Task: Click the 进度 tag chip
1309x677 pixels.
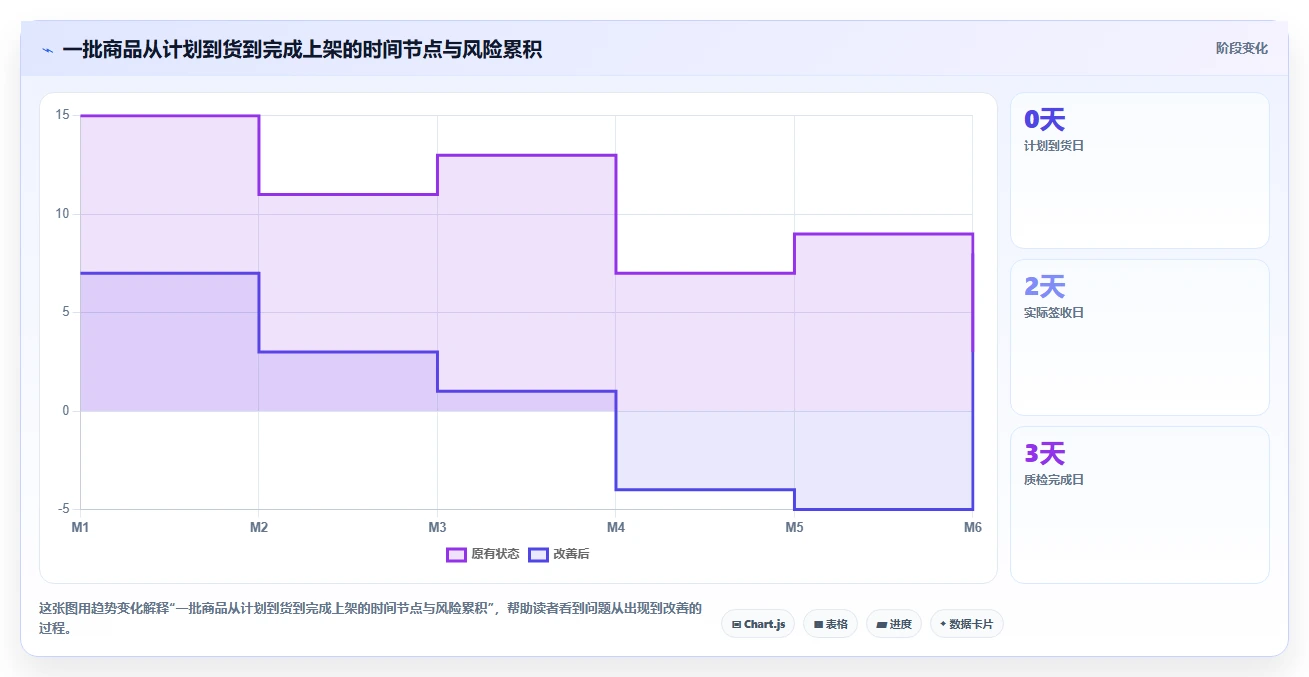Action: coord(893,624)
